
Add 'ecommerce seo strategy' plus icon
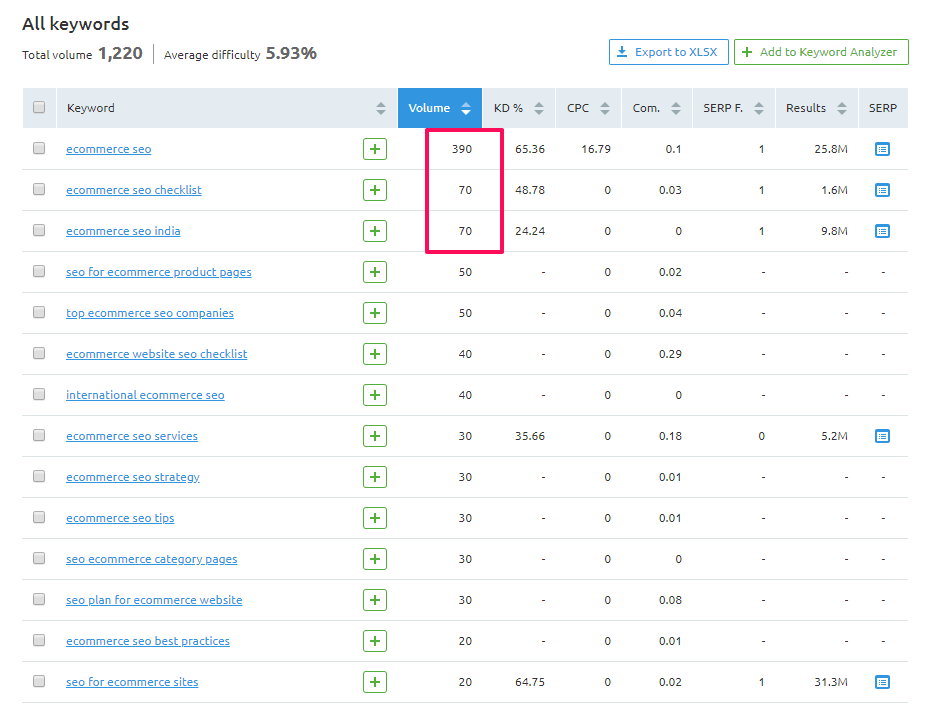coord(375,477)
